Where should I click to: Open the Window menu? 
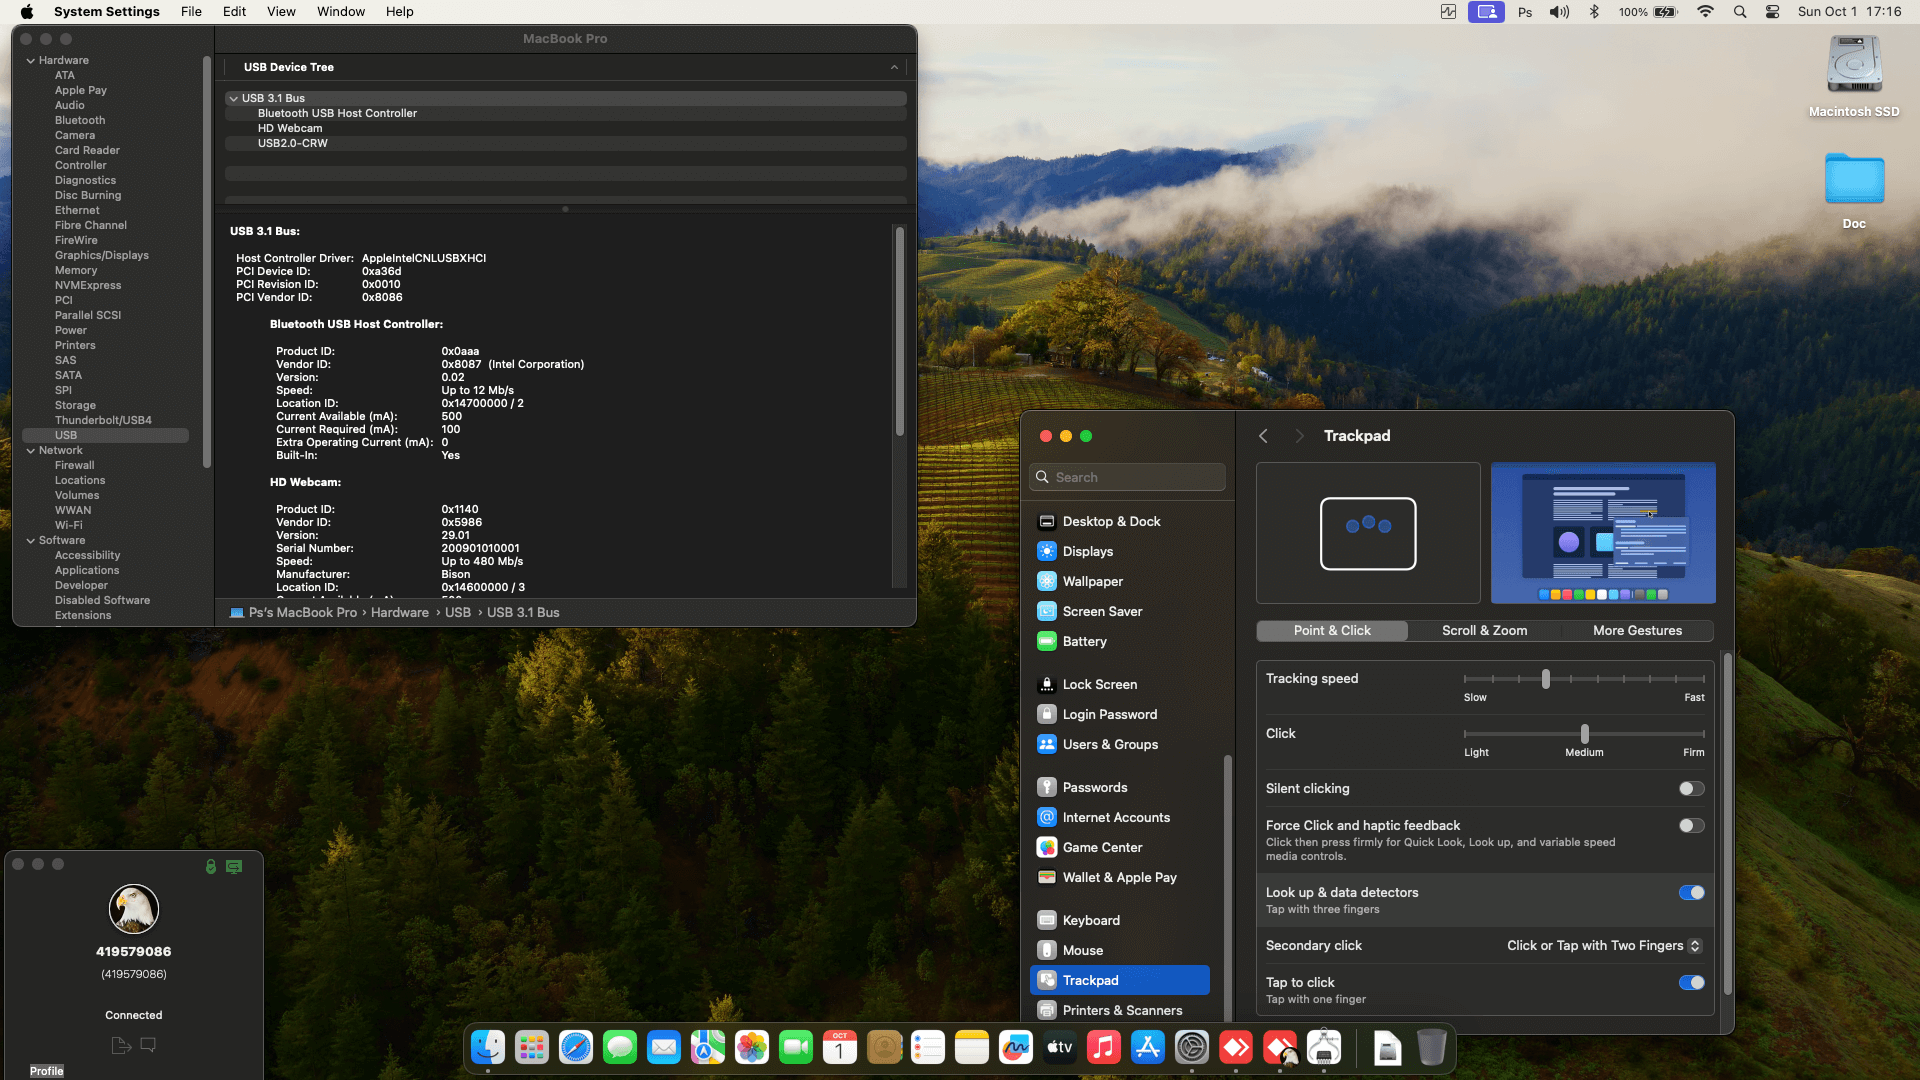click(x=340, y=12)
